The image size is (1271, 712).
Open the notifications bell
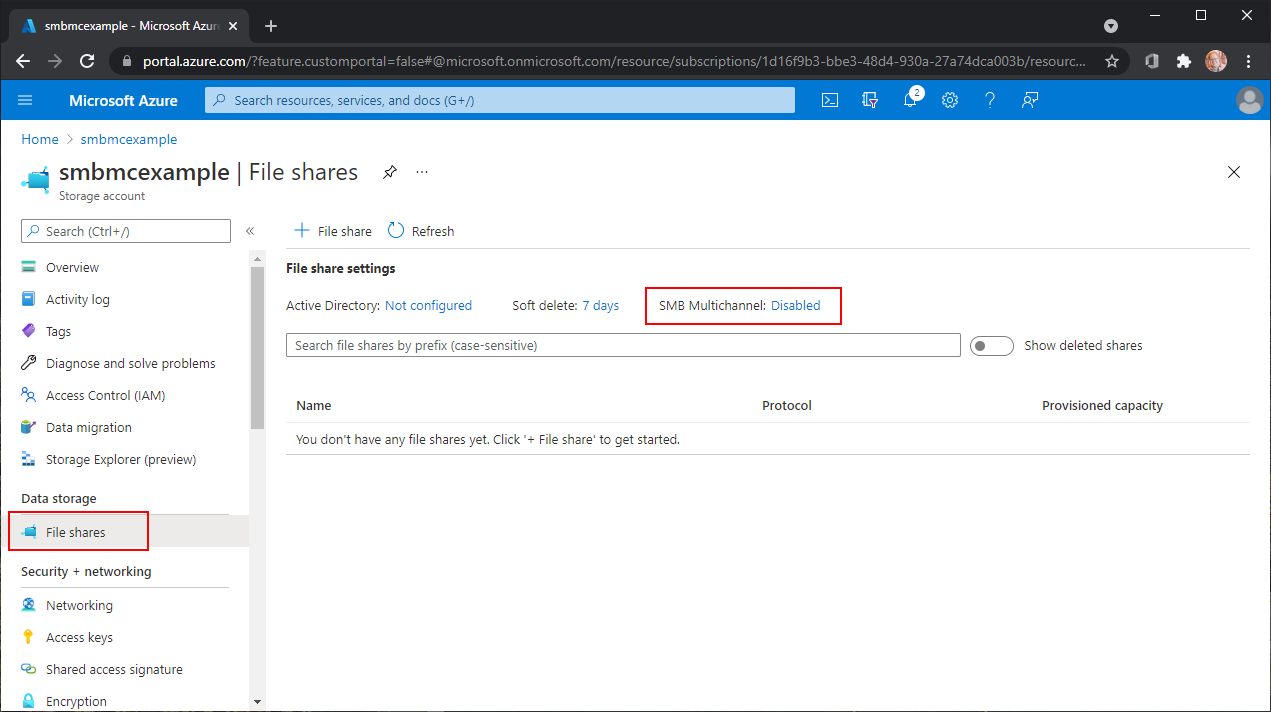(x=911, y=99)
